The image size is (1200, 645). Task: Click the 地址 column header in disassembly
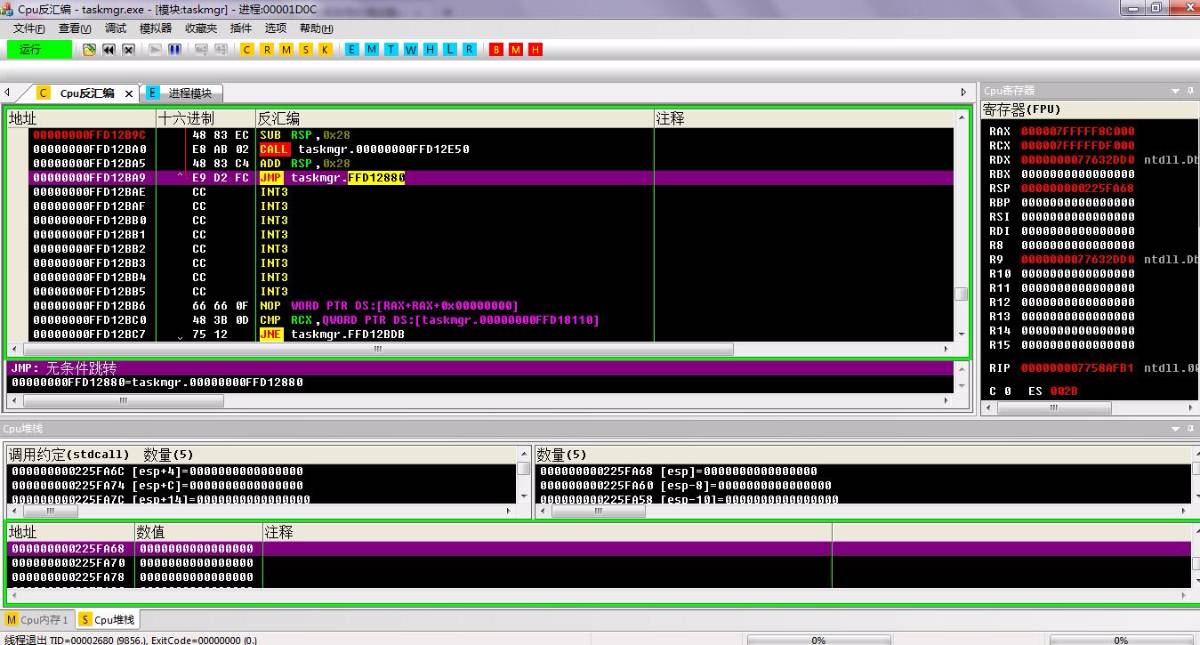[82, 118]
